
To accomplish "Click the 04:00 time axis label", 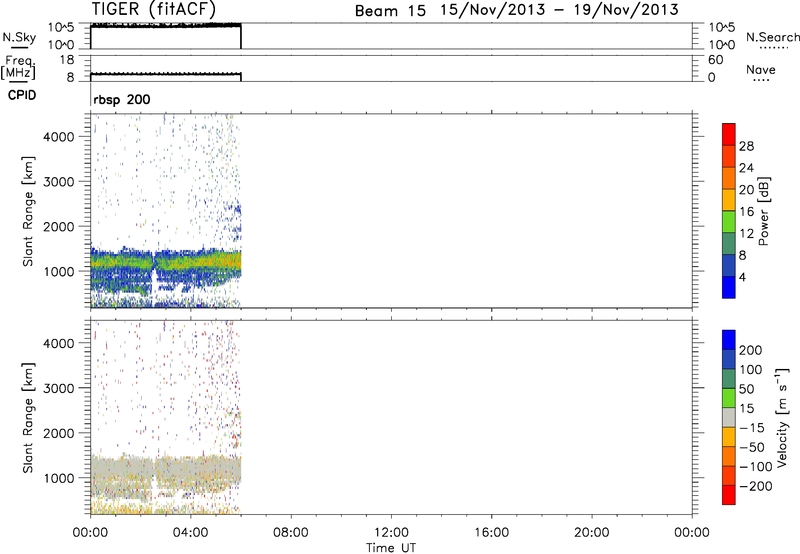I will 190,533.
